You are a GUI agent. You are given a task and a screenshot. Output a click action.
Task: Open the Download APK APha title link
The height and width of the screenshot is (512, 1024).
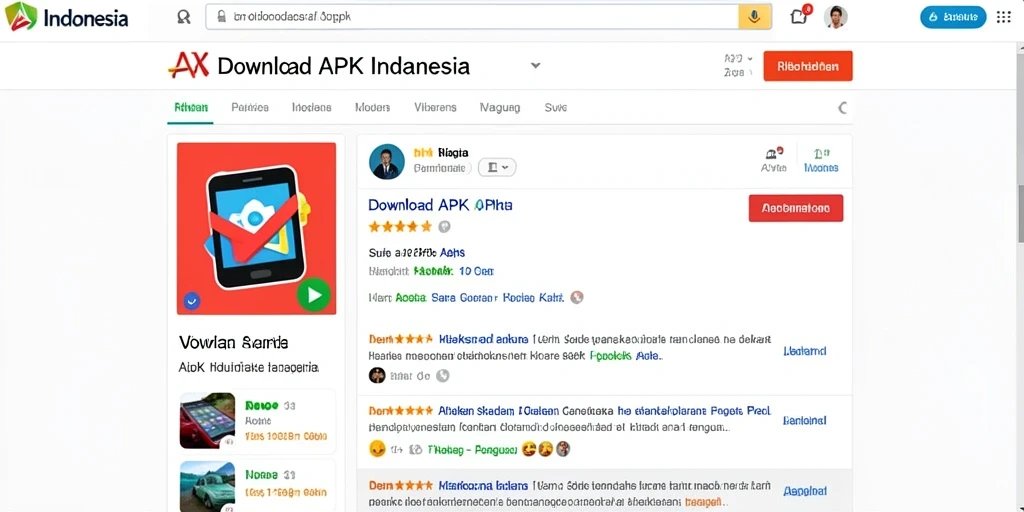point(440,205)
